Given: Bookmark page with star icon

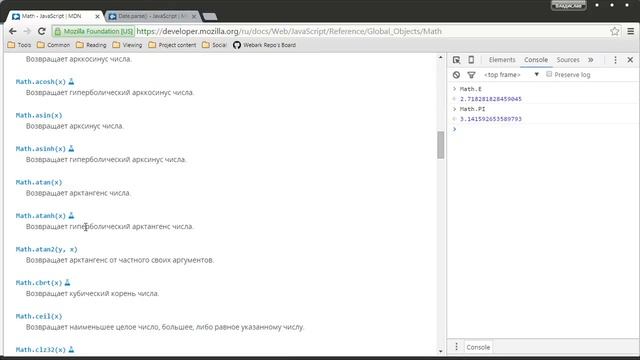Looking at the screenshot, I should 615,31.
